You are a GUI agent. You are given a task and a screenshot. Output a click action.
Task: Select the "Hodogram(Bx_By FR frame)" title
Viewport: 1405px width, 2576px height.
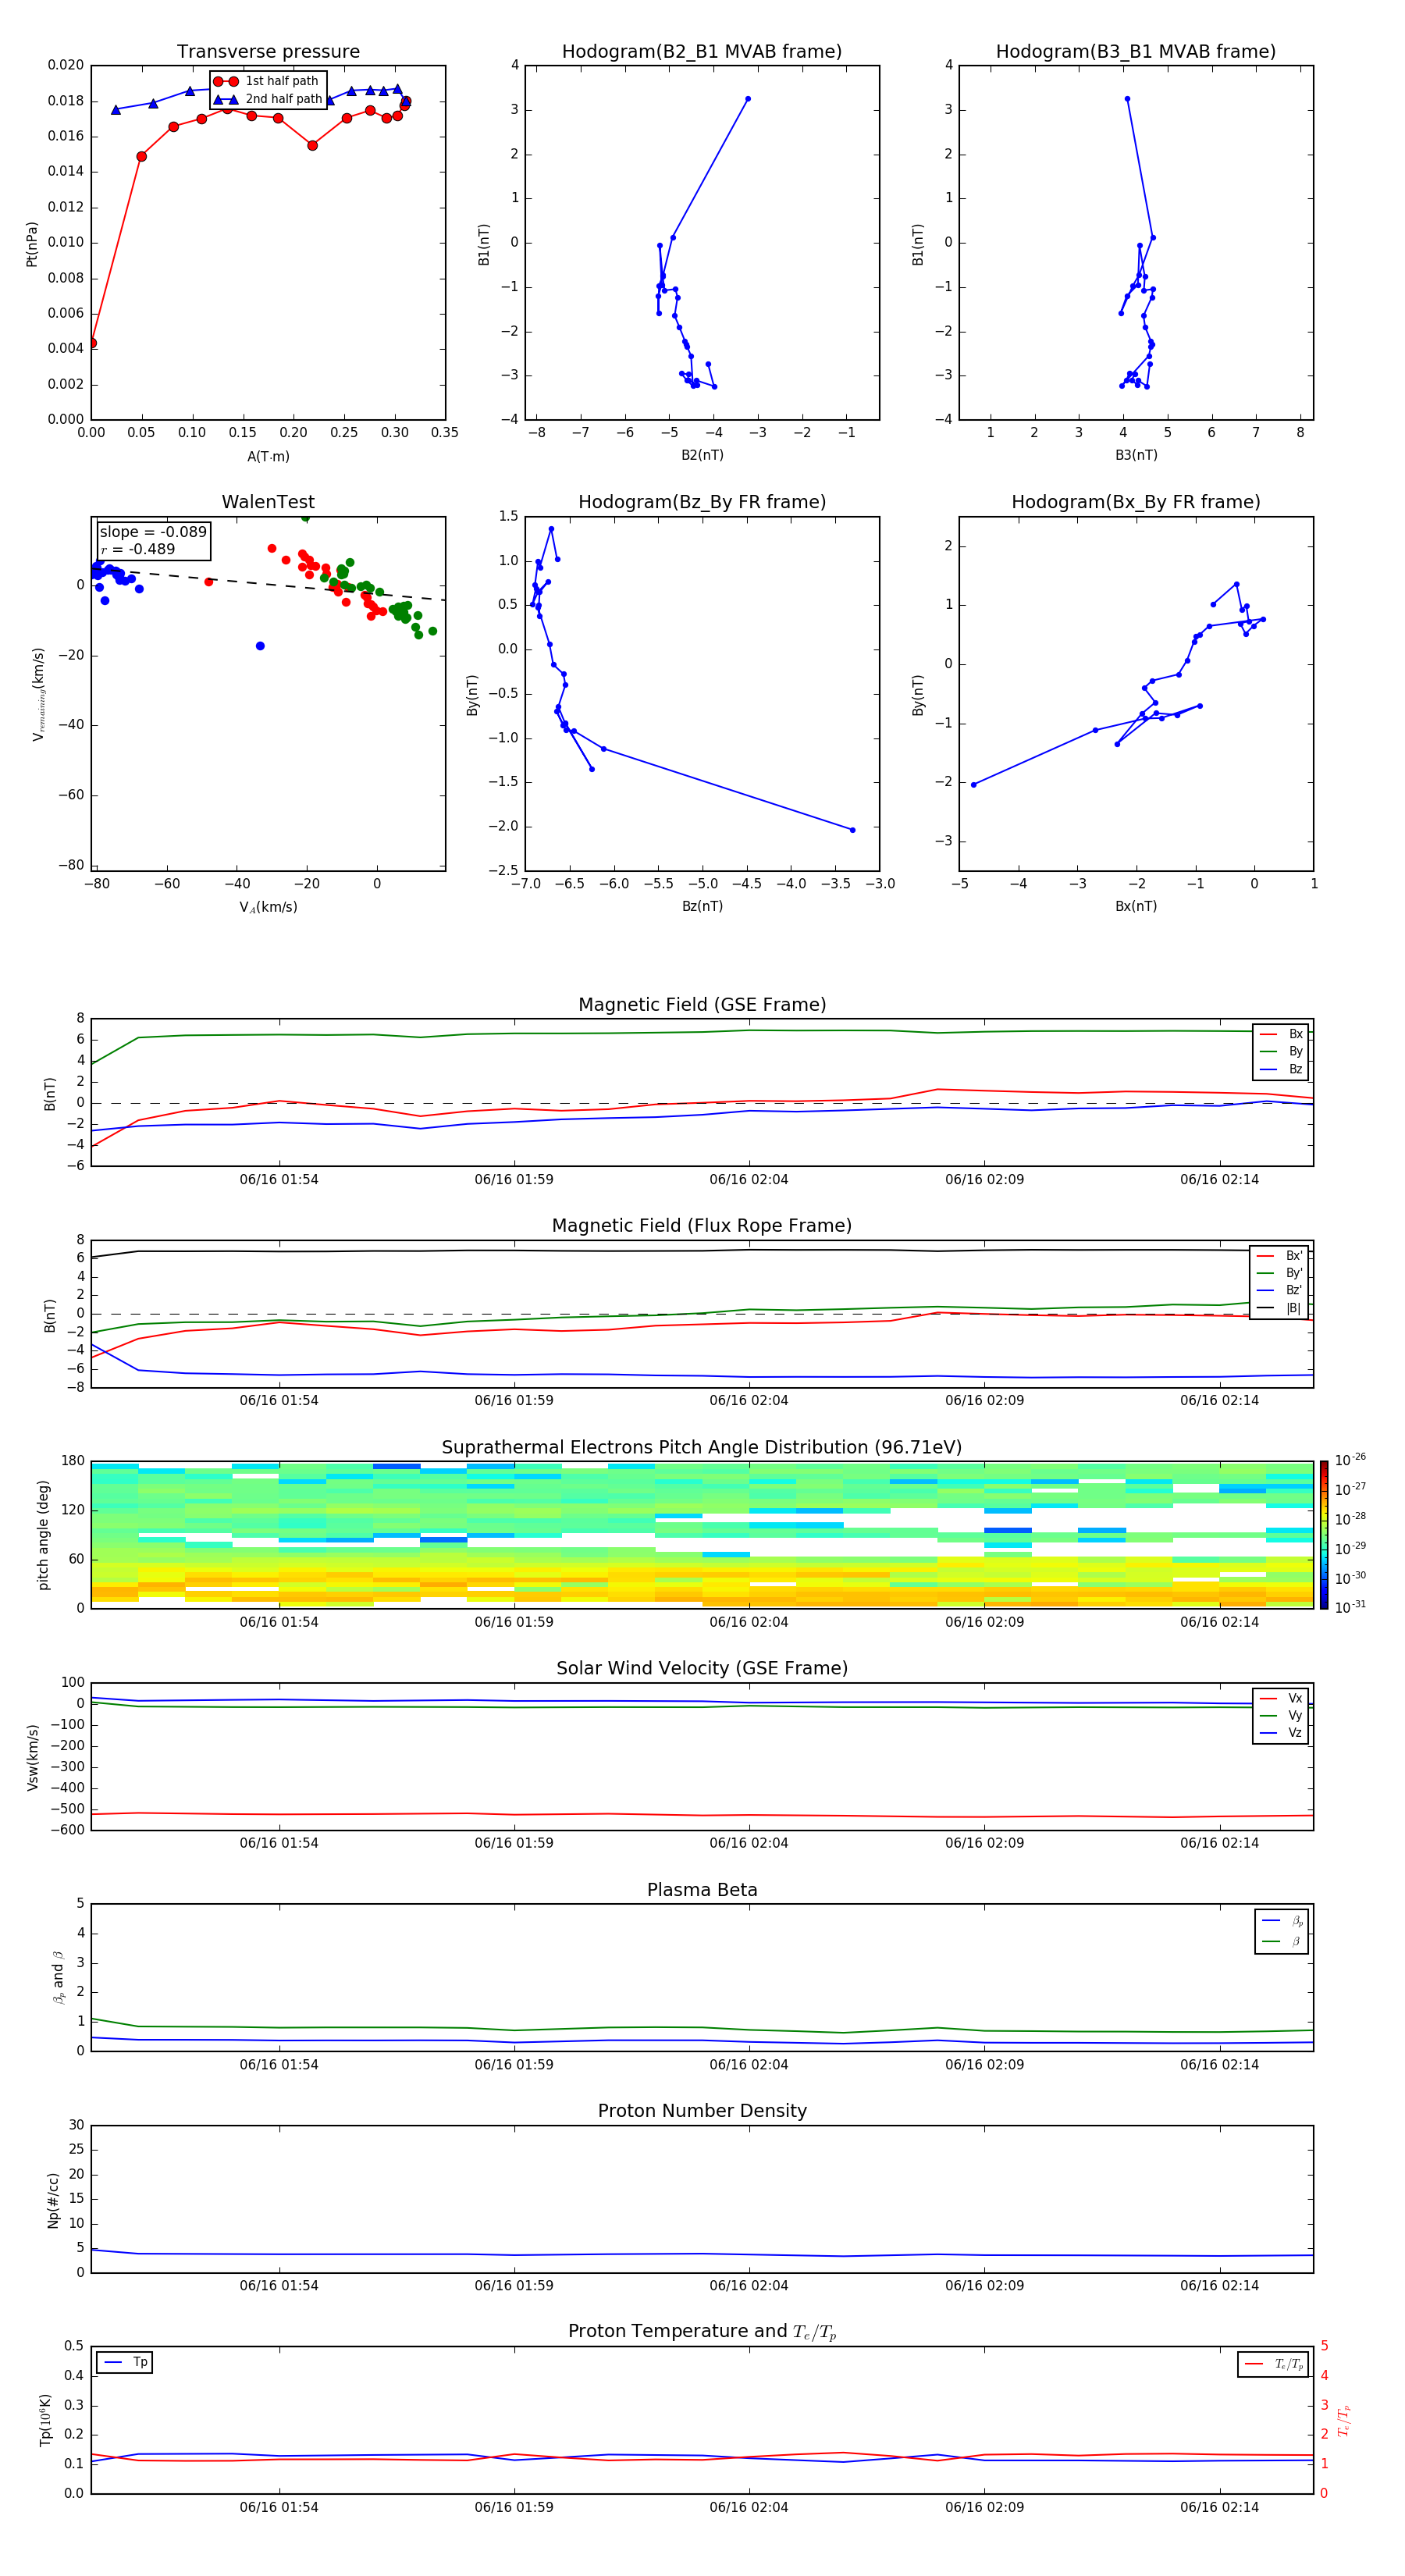1136,502
